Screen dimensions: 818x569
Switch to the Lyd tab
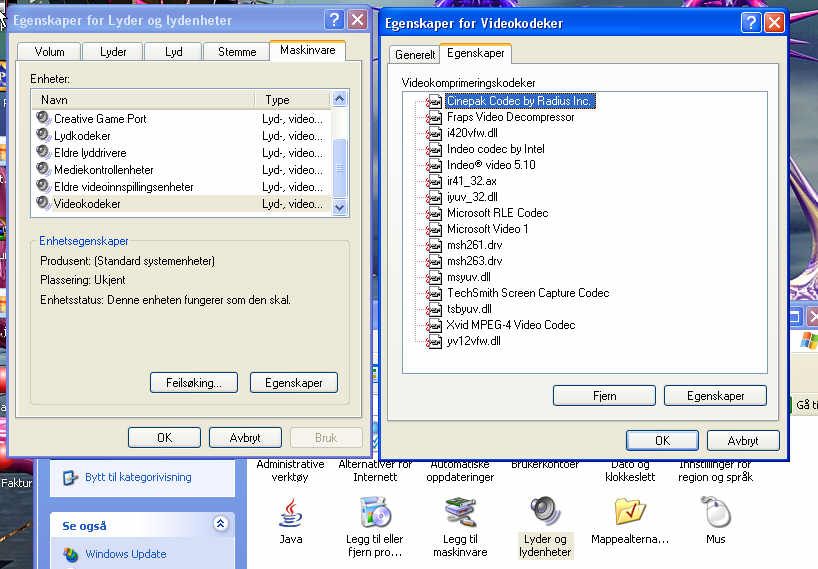pos(174,52)
